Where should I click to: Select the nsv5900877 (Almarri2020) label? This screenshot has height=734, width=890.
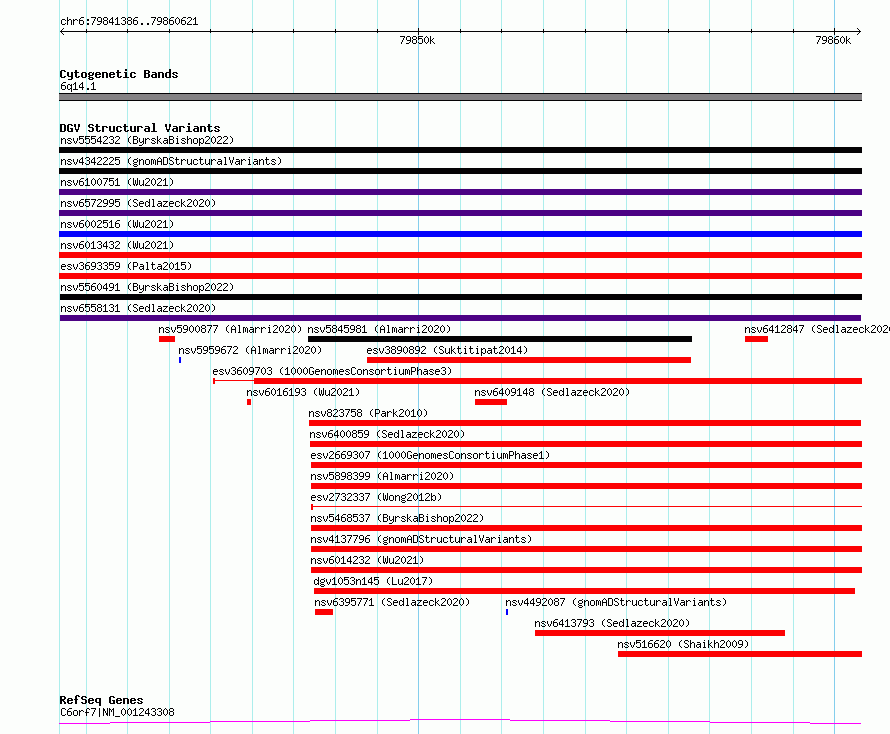[x=230, y=329]
